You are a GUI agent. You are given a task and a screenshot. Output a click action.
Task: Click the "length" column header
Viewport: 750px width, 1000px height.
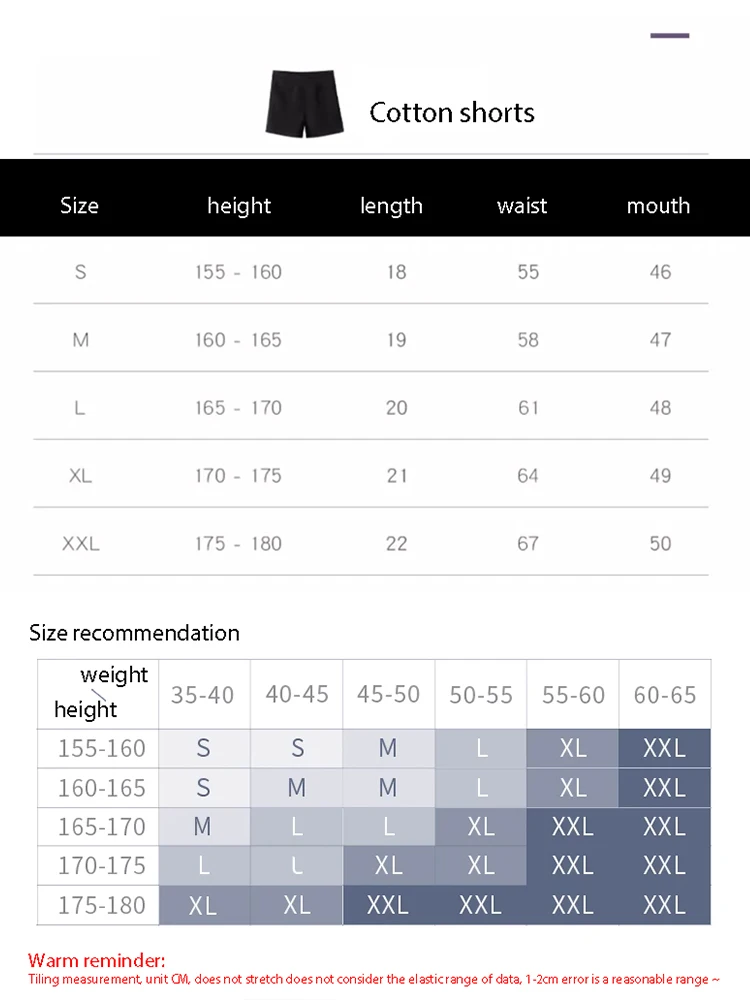(391, 206)
